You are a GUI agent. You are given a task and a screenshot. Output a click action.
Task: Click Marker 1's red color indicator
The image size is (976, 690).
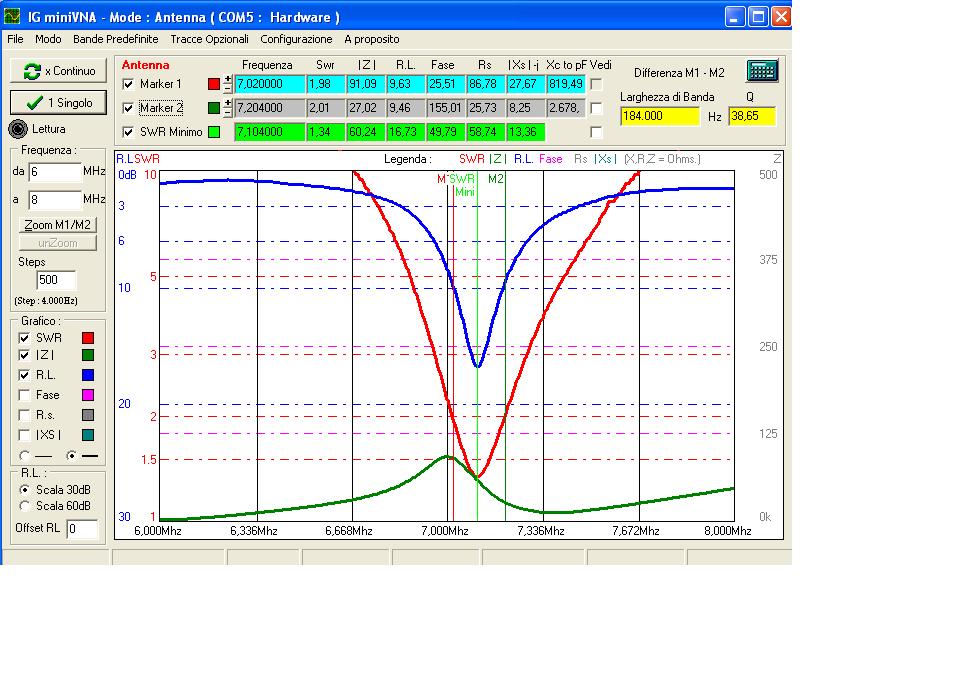coord(213,84)
